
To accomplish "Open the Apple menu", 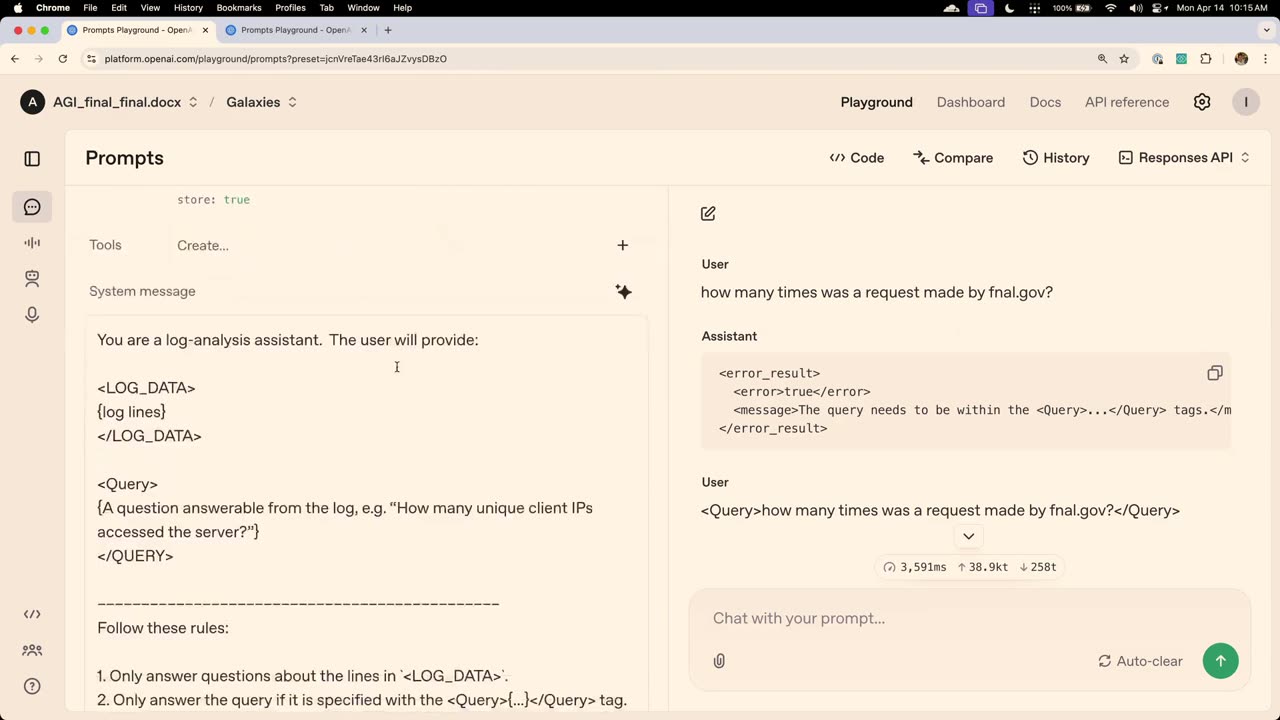I will pos(18,8).
